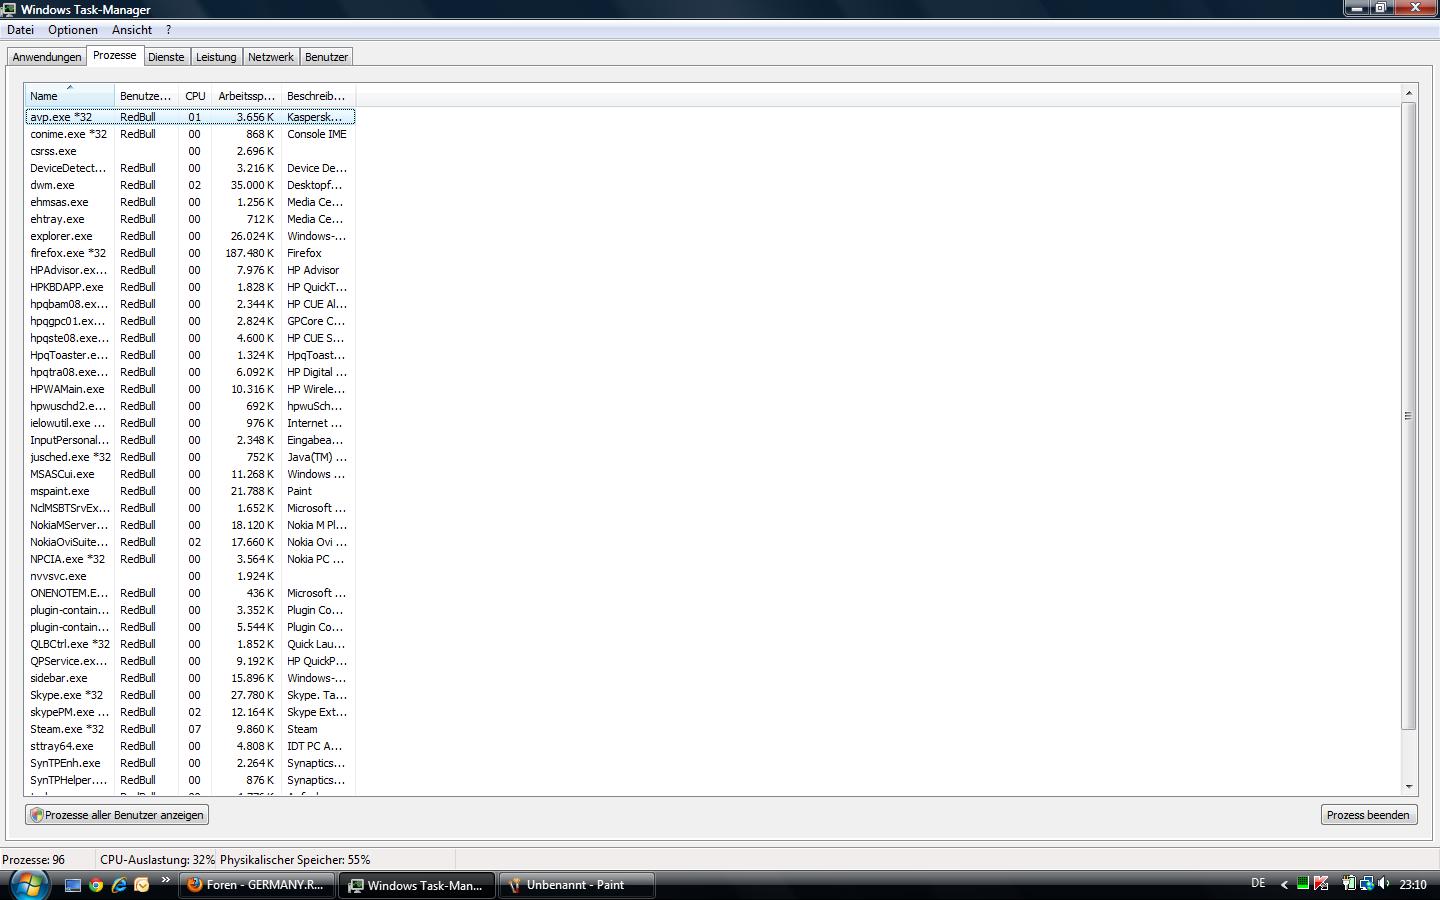Open the Ansicht menu
This screenshot has height=900, width=1440.
coord(132,30)
